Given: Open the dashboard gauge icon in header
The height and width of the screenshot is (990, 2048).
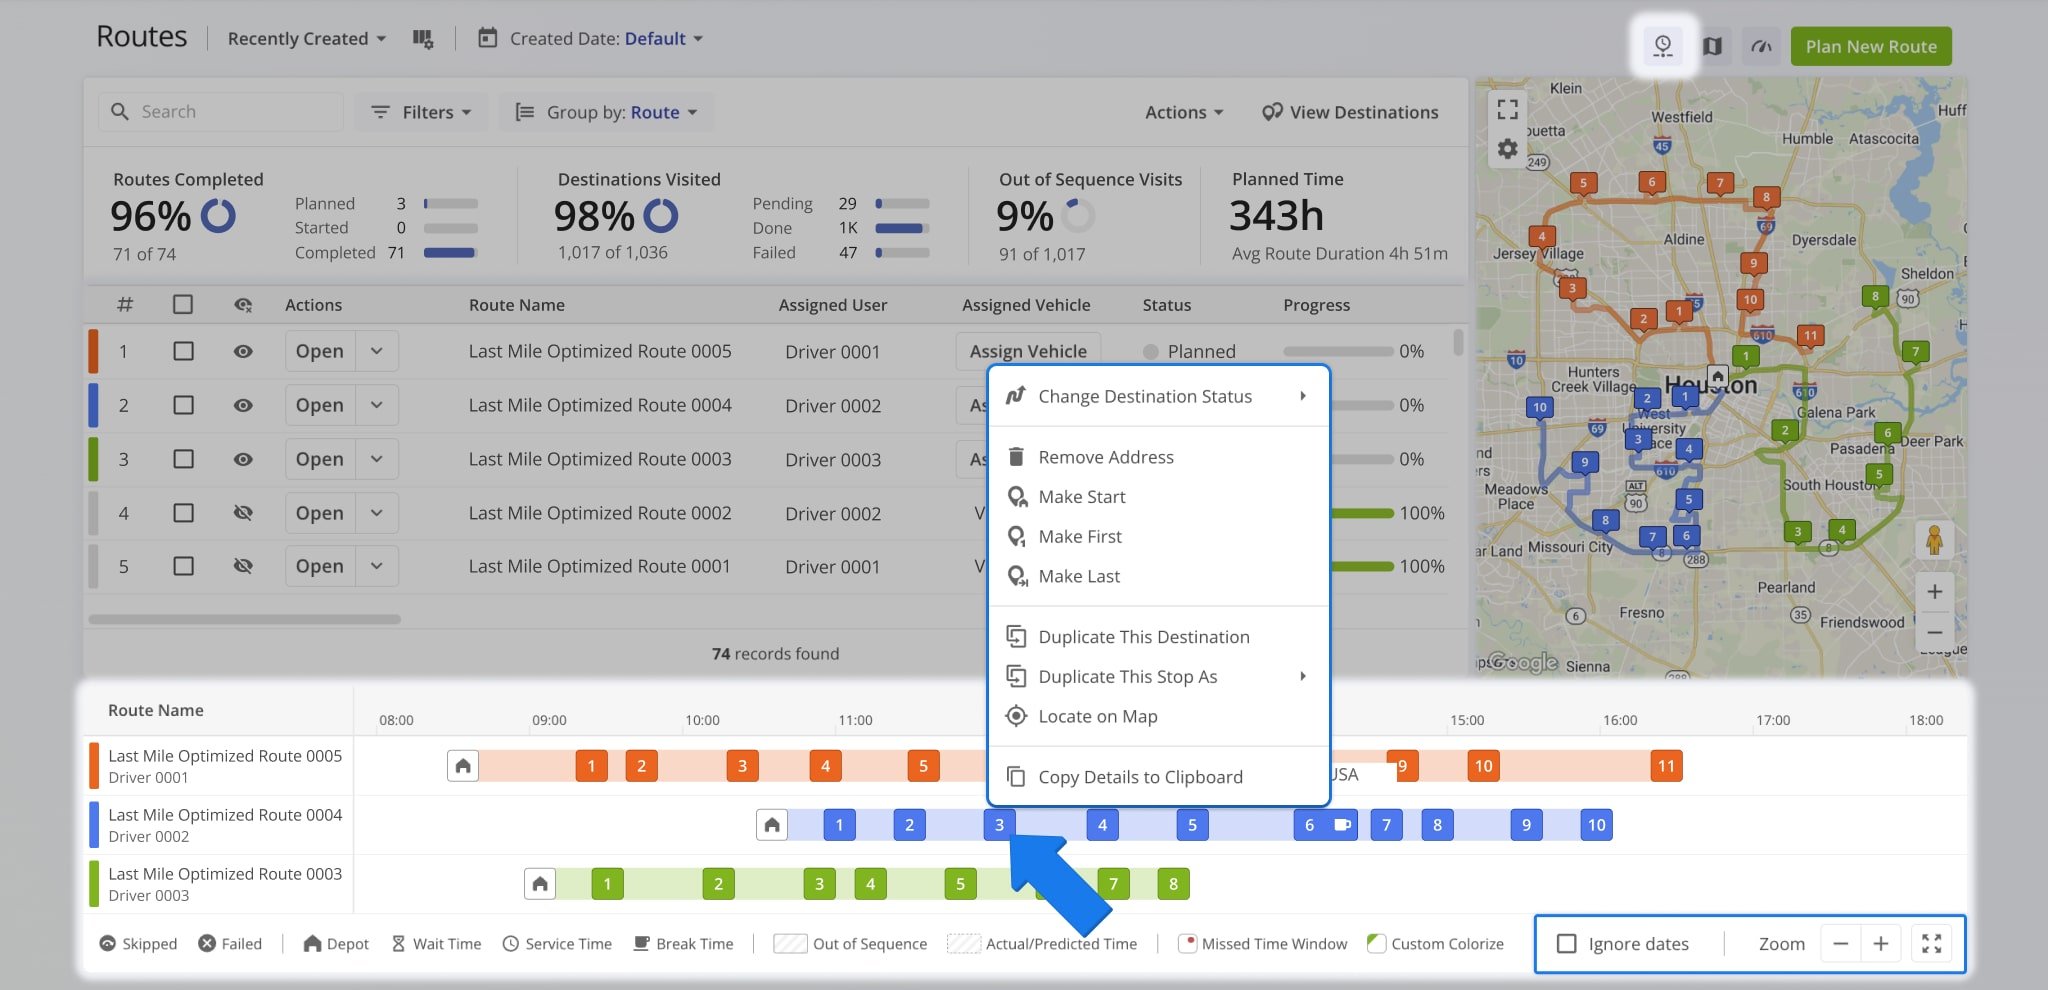Looking at the screenshot, I should (1762, 46).
